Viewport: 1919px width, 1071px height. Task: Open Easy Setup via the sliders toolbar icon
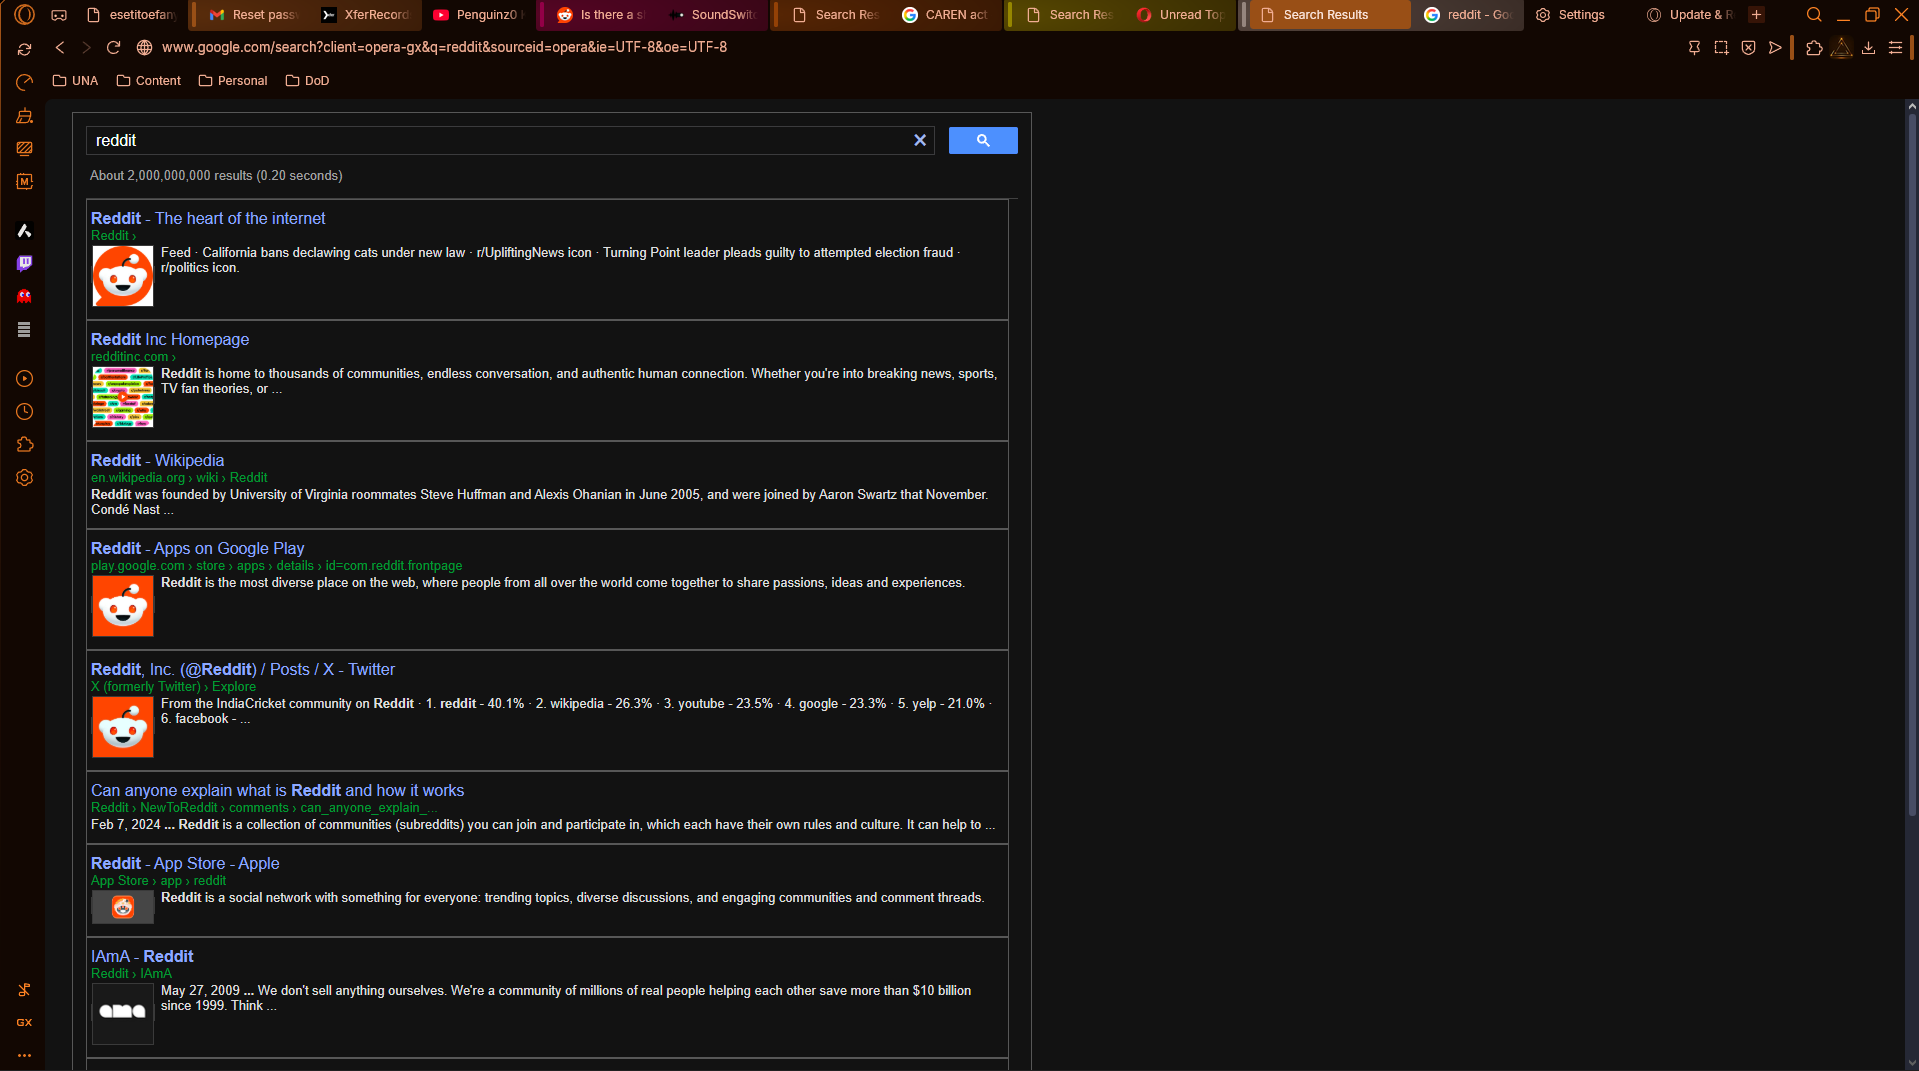coord(1895,47)
